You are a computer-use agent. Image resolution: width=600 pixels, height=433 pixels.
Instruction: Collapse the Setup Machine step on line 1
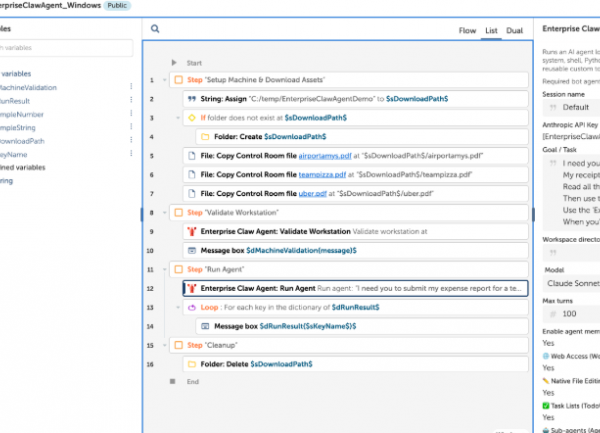(x=165, y=80)
